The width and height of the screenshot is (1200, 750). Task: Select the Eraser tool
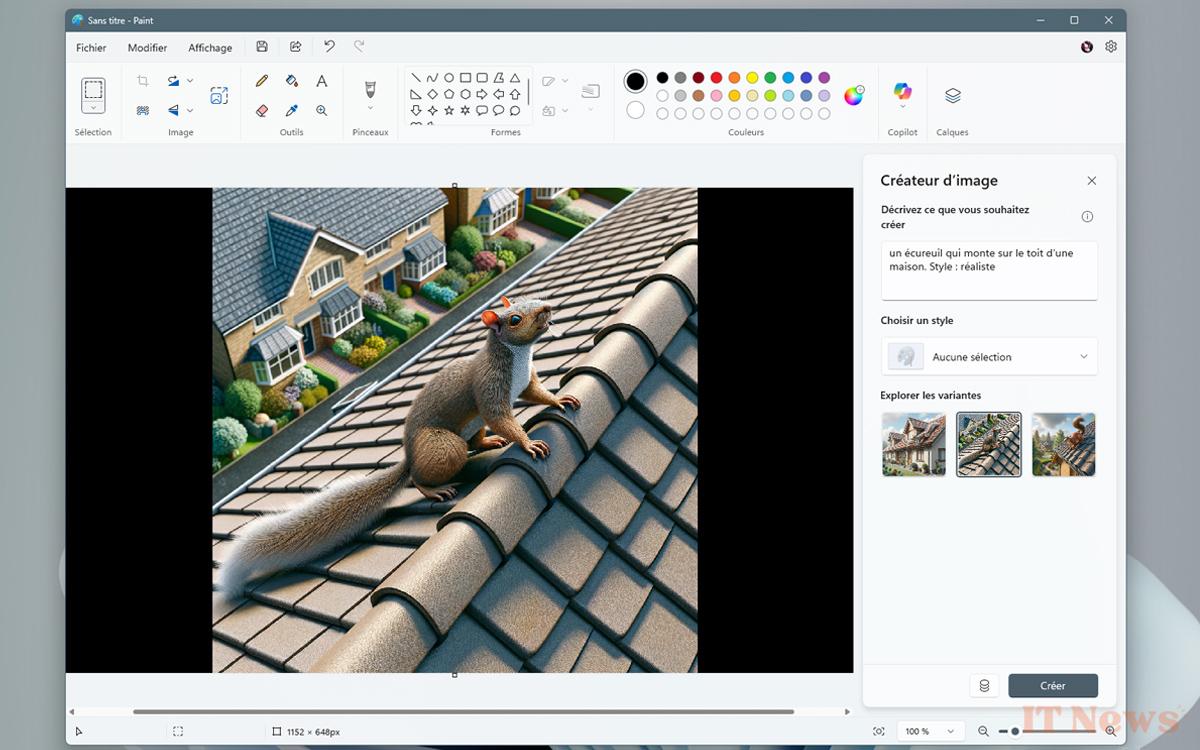coord(262,110)
